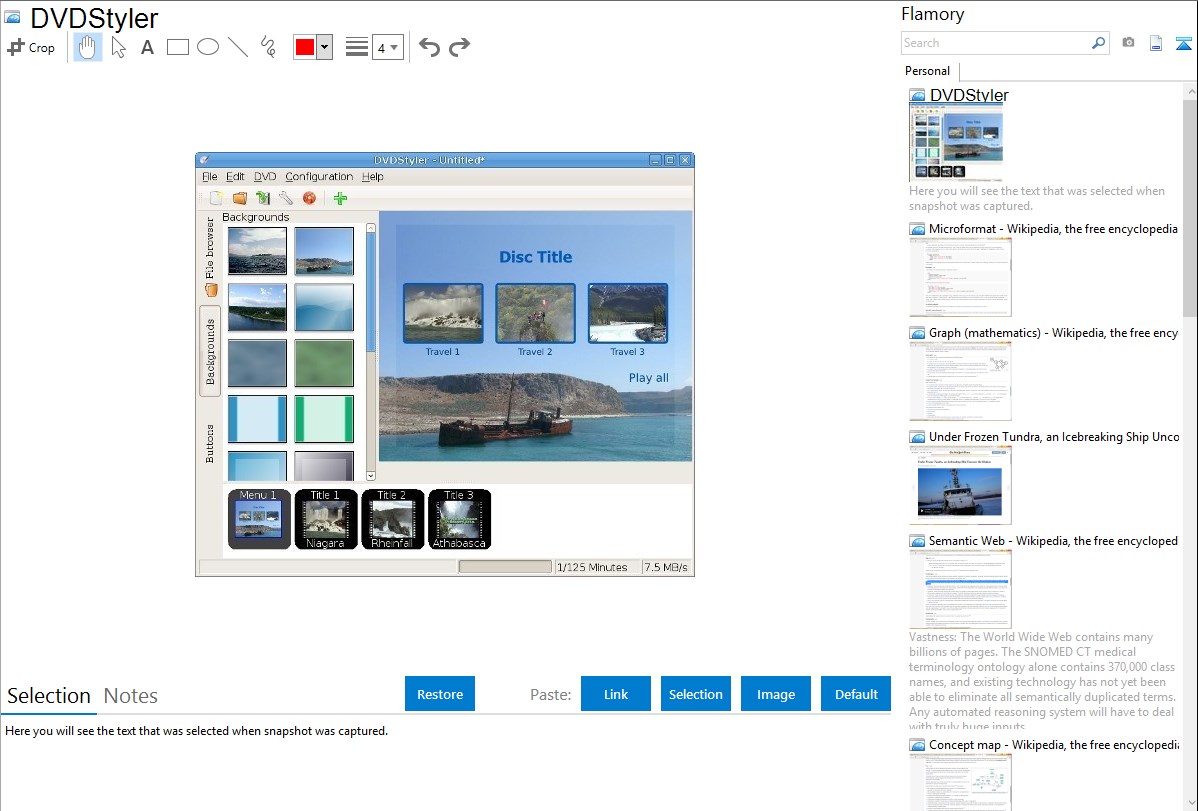
Task: Select Title 2 Rheinfall clip
Action: [392, 519]
